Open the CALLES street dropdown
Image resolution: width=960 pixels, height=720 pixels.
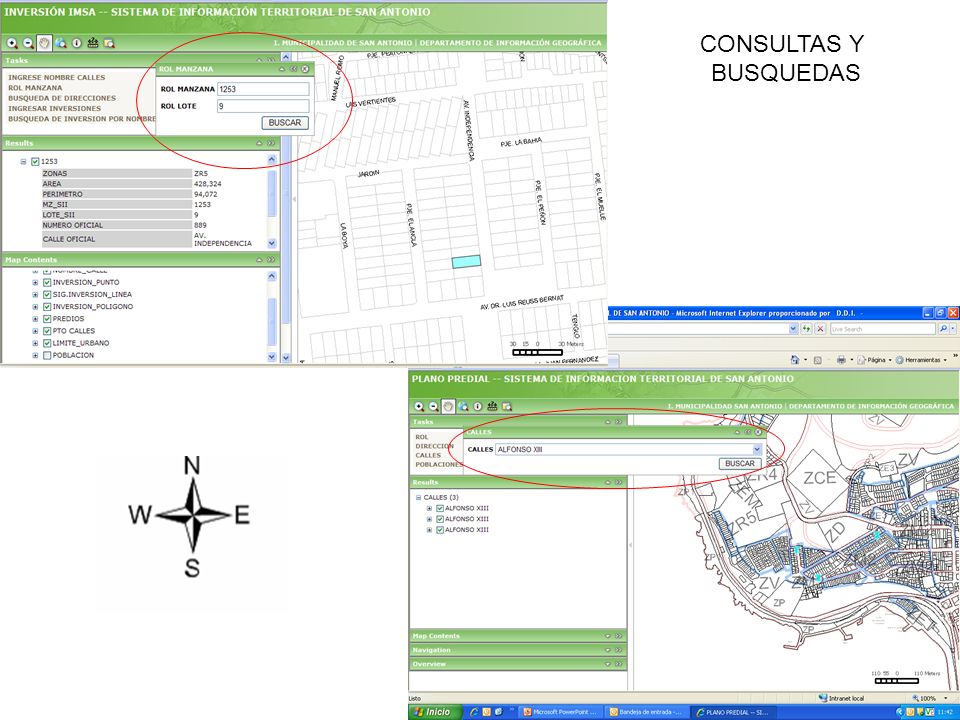click(x=757, y=449)
